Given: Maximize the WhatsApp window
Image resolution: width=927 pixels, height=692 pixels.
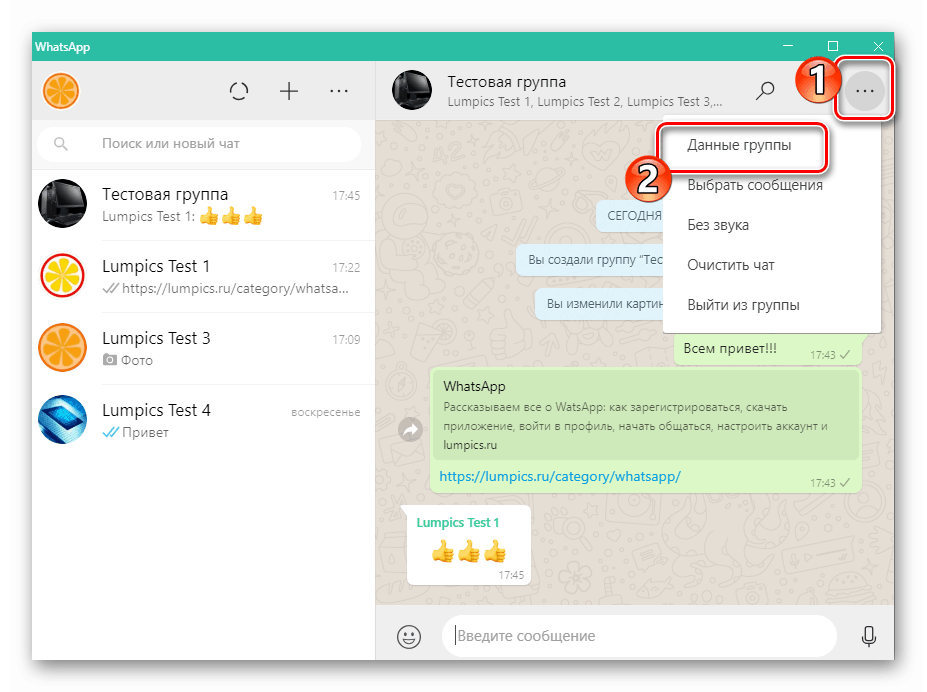Looking at the screenshot, I should coord(833,46).
